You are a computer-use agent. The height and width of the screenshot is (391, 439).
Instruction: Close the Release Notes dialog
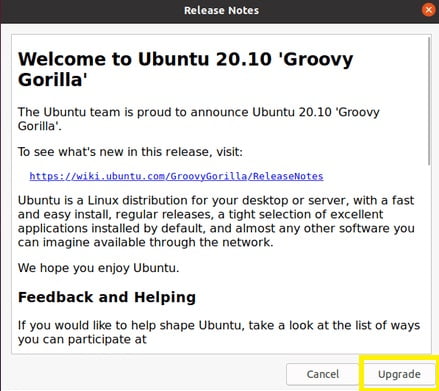click(x=428, y=10)
